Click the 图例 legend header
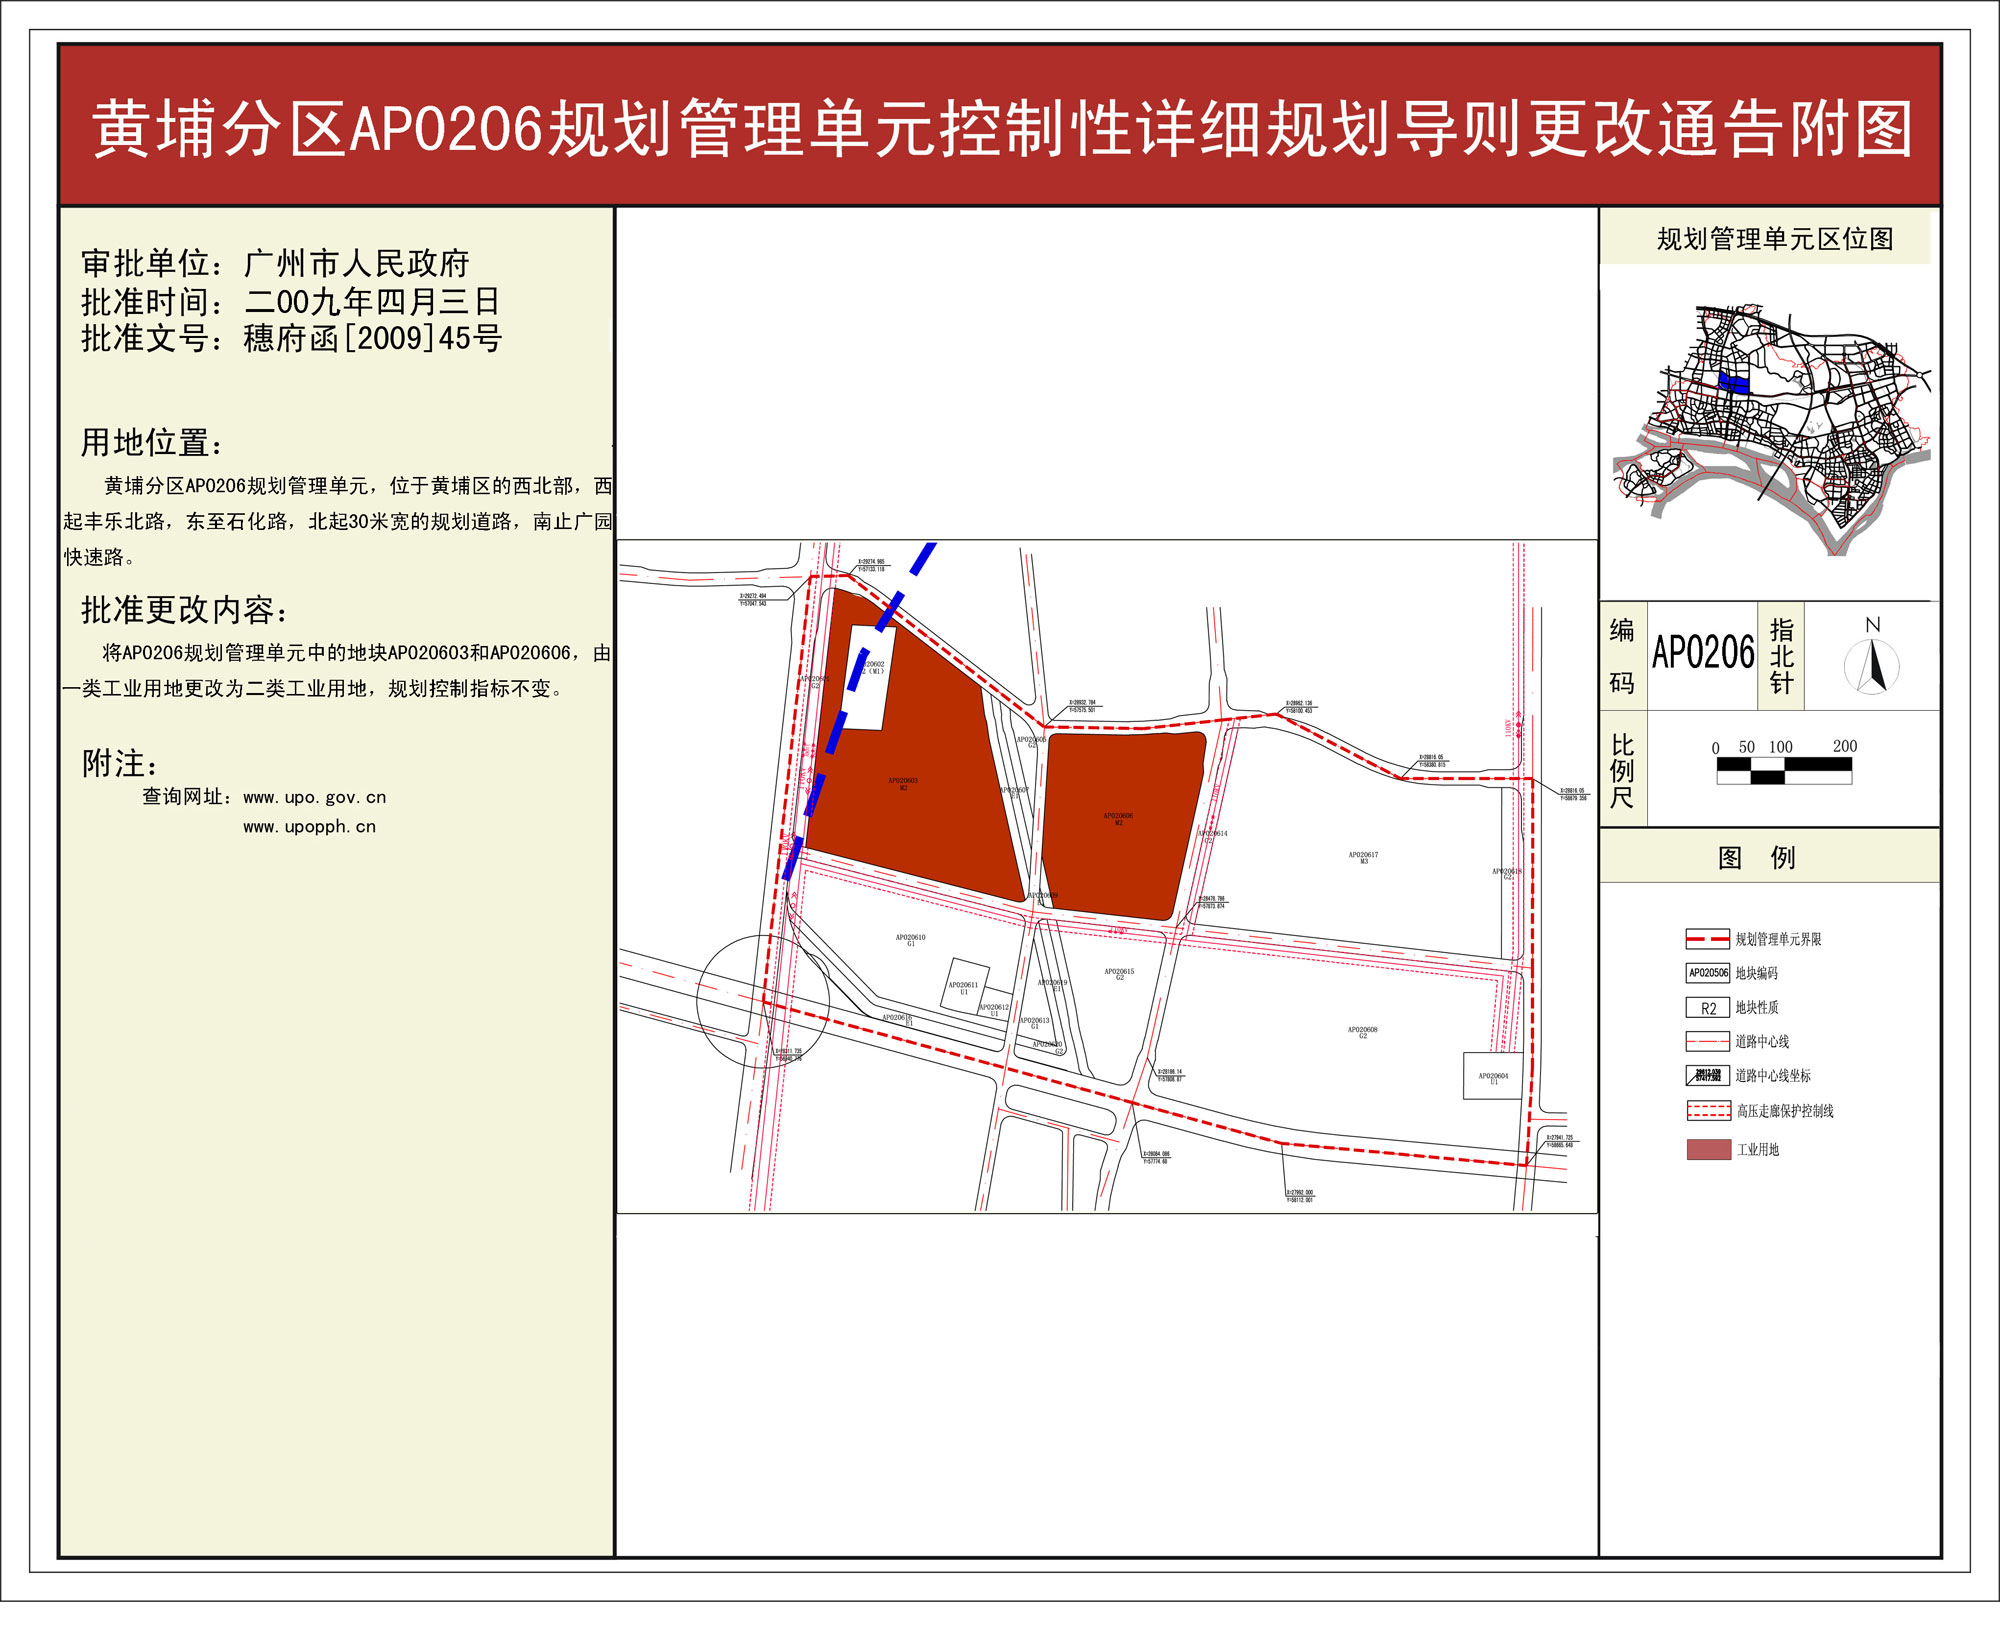Screen dimensions: 2000x1630 pos(1756,857)
